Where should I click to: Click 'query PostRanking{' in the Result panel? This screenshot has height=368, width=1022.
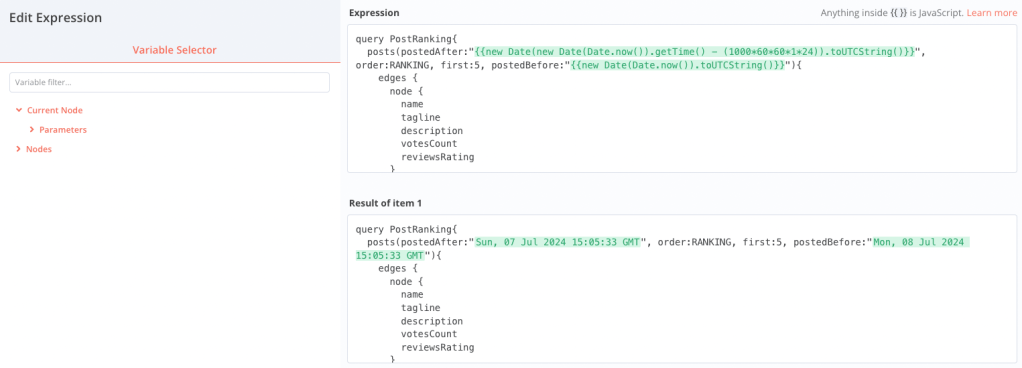point(407,229)
